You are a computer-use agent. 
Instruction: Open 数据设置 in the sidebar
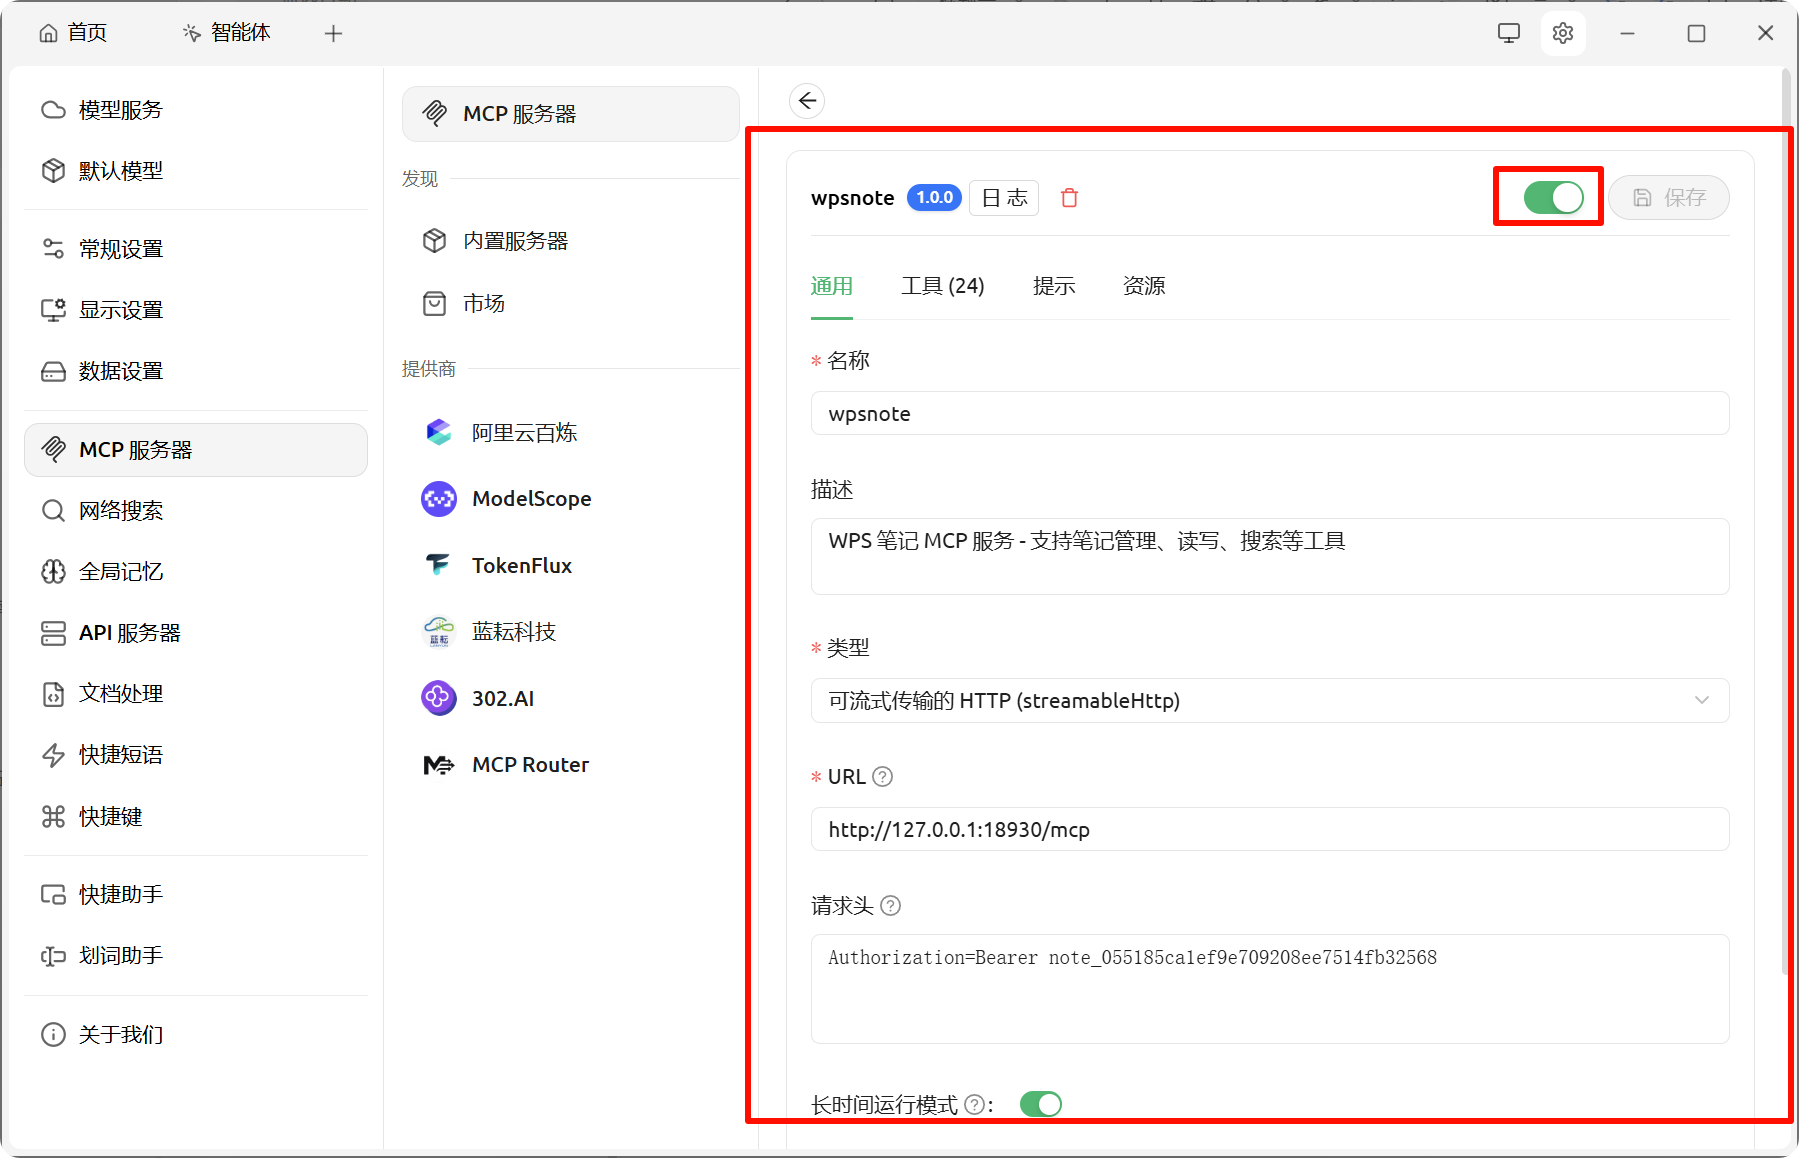point(196,371)
